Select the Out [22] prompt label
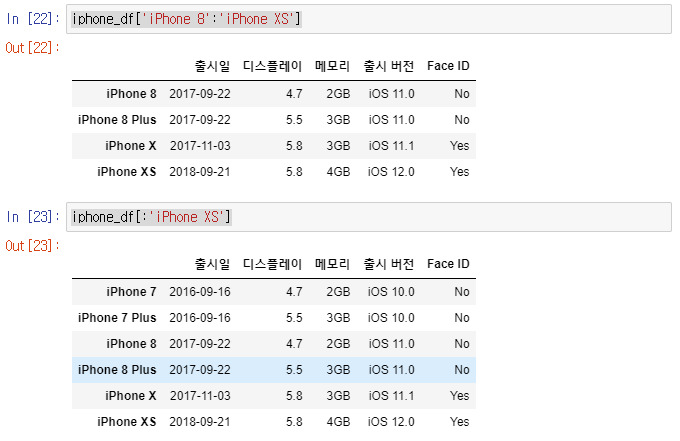This screenshot has height=441, width=680. pos(32,48)
